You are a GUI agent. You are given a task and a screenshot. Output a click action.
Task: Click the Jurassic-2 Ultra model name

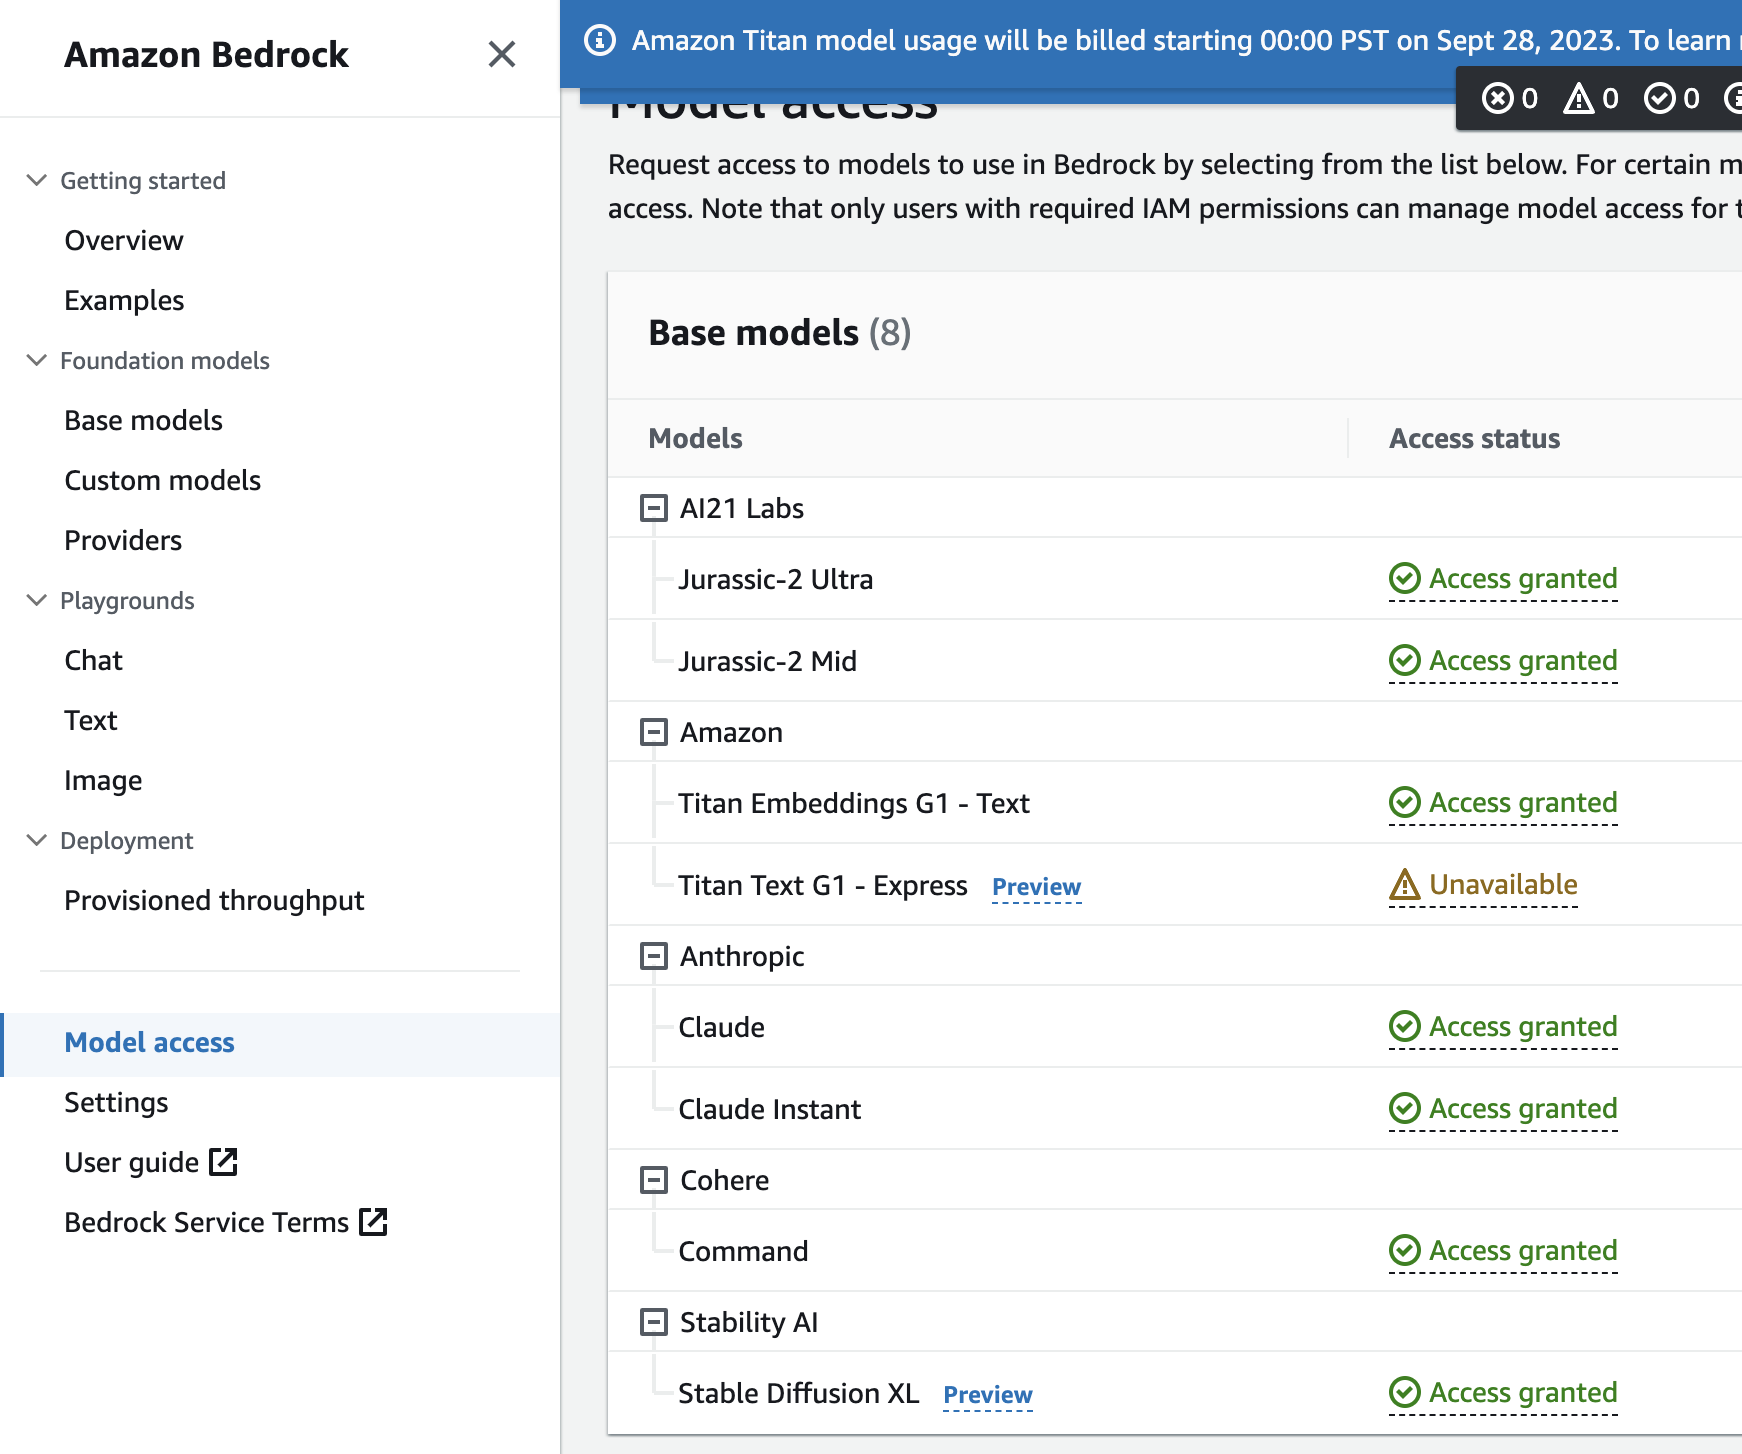click(775, 579)
